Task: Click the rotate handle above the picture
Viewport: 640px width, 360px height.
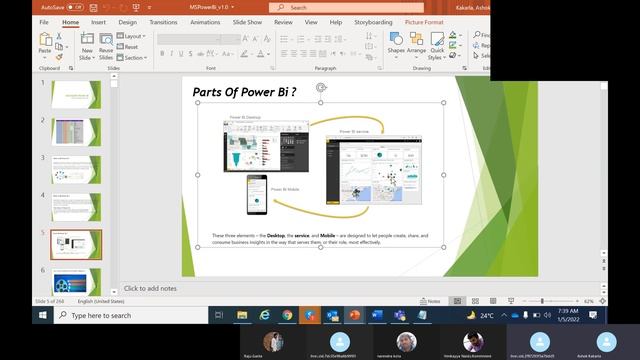Action: pos(321,87)
